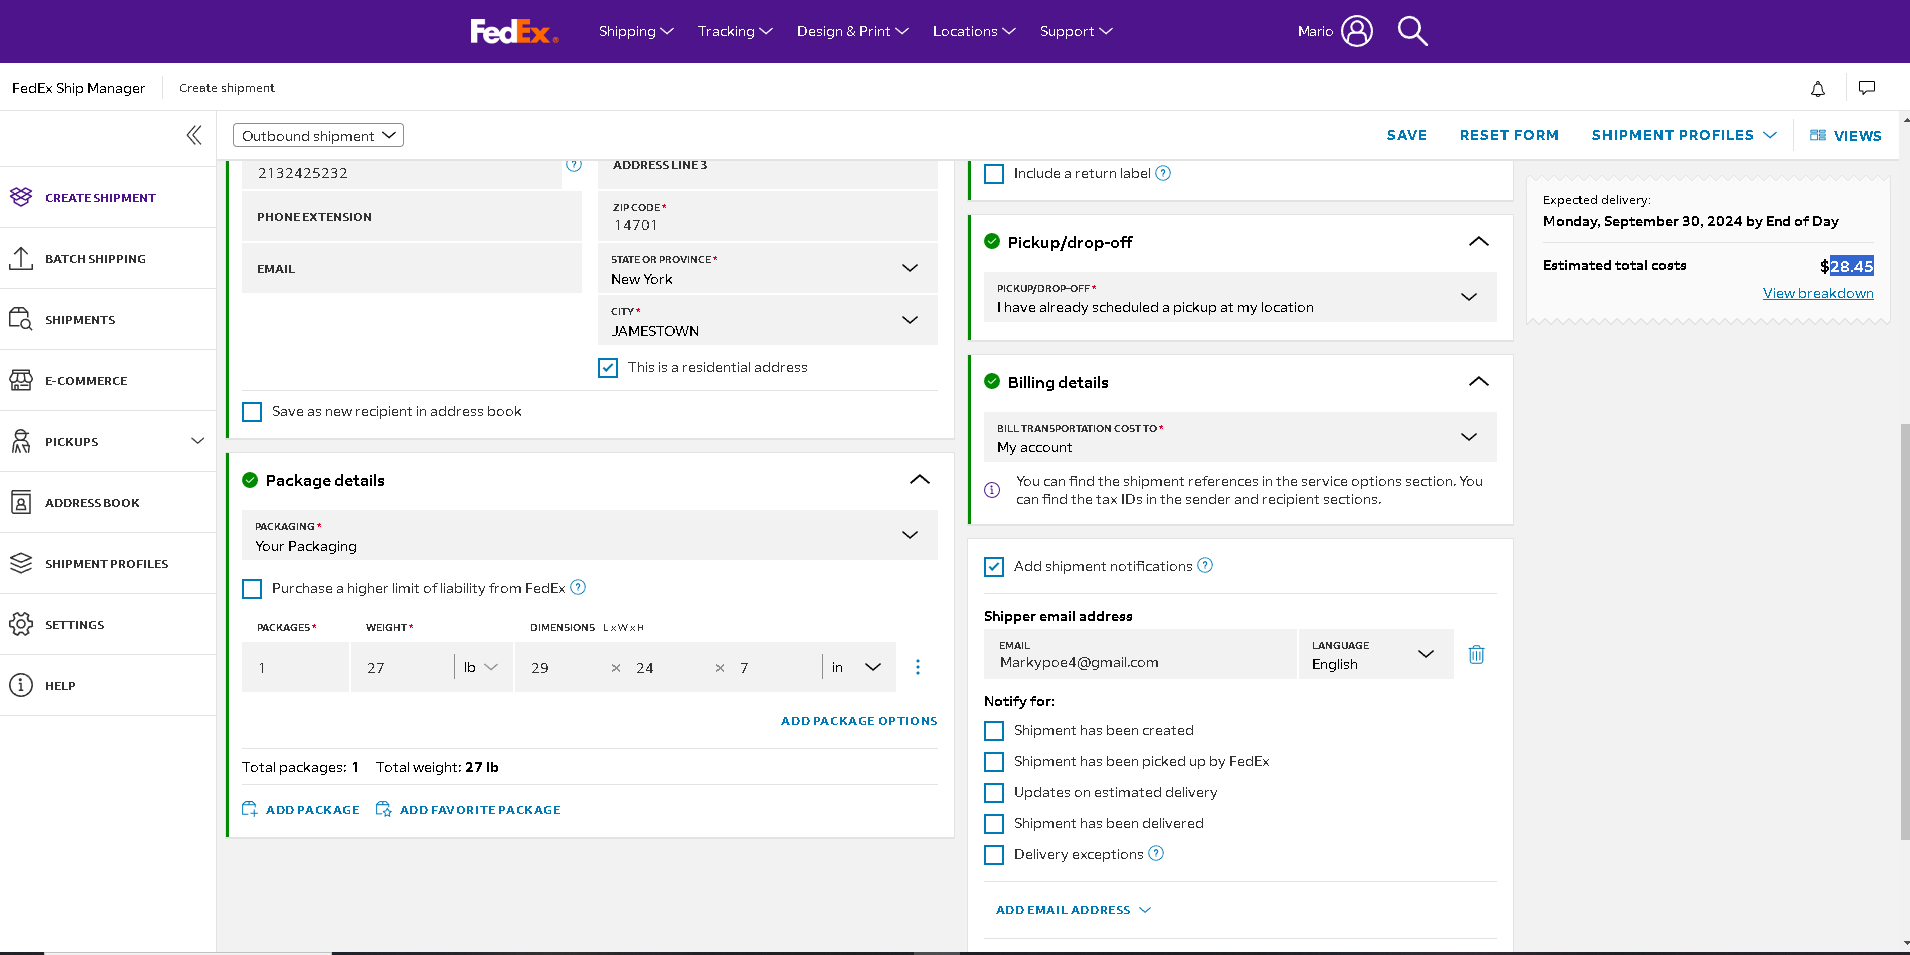Click the FedEx logo
The width and height of the screenshot is (1910, 955).
coord(514,32)
